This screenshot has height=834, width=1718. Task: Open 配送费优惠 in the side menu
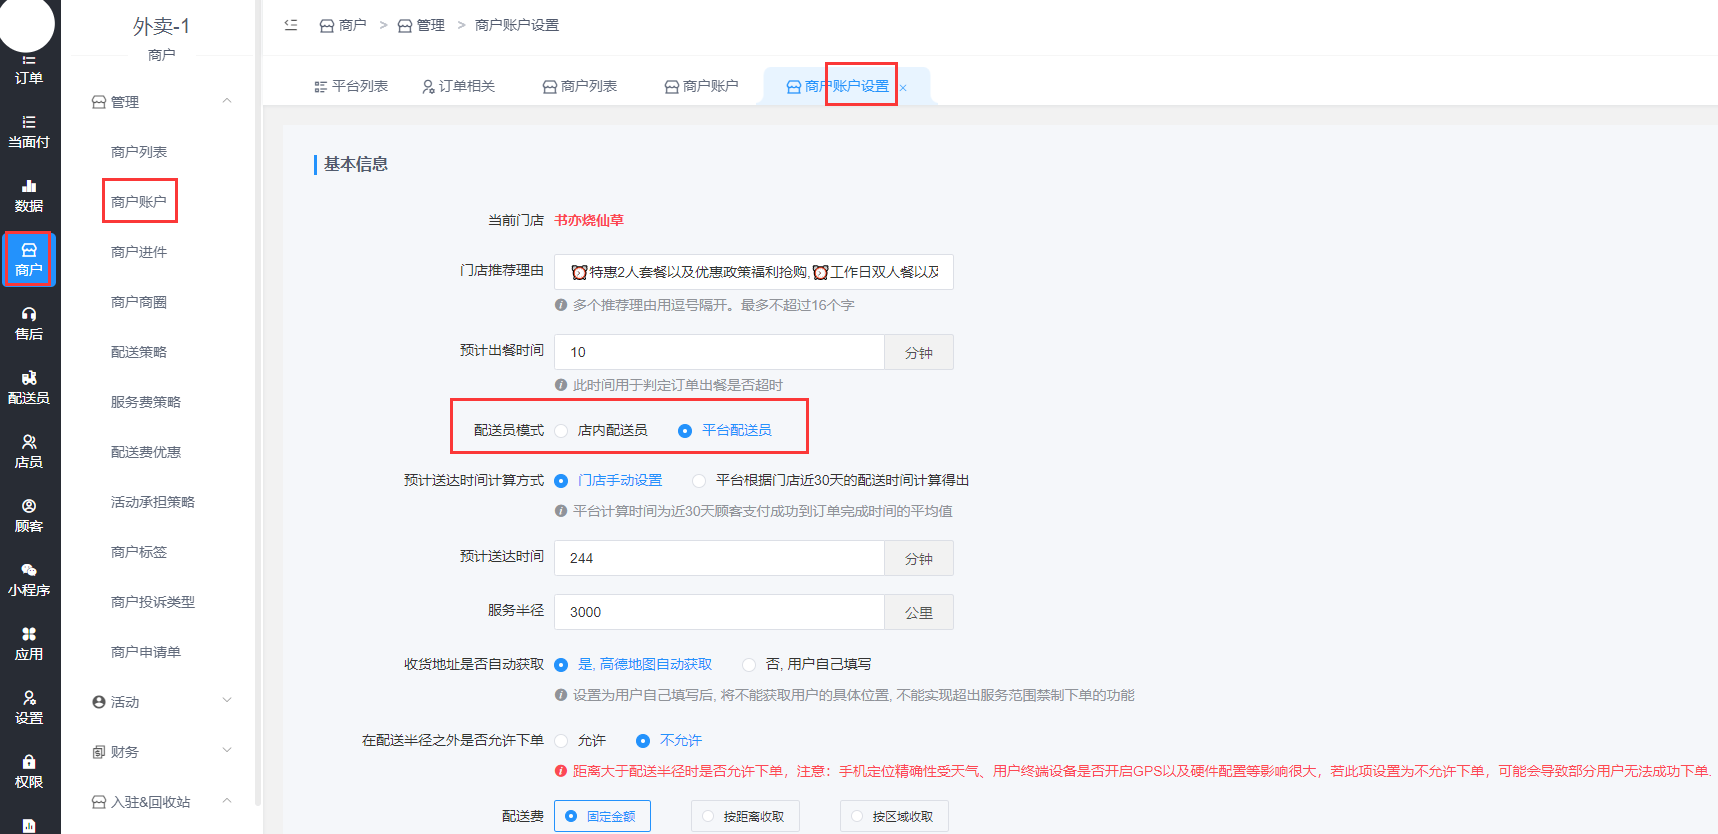[x=146, y=452]
